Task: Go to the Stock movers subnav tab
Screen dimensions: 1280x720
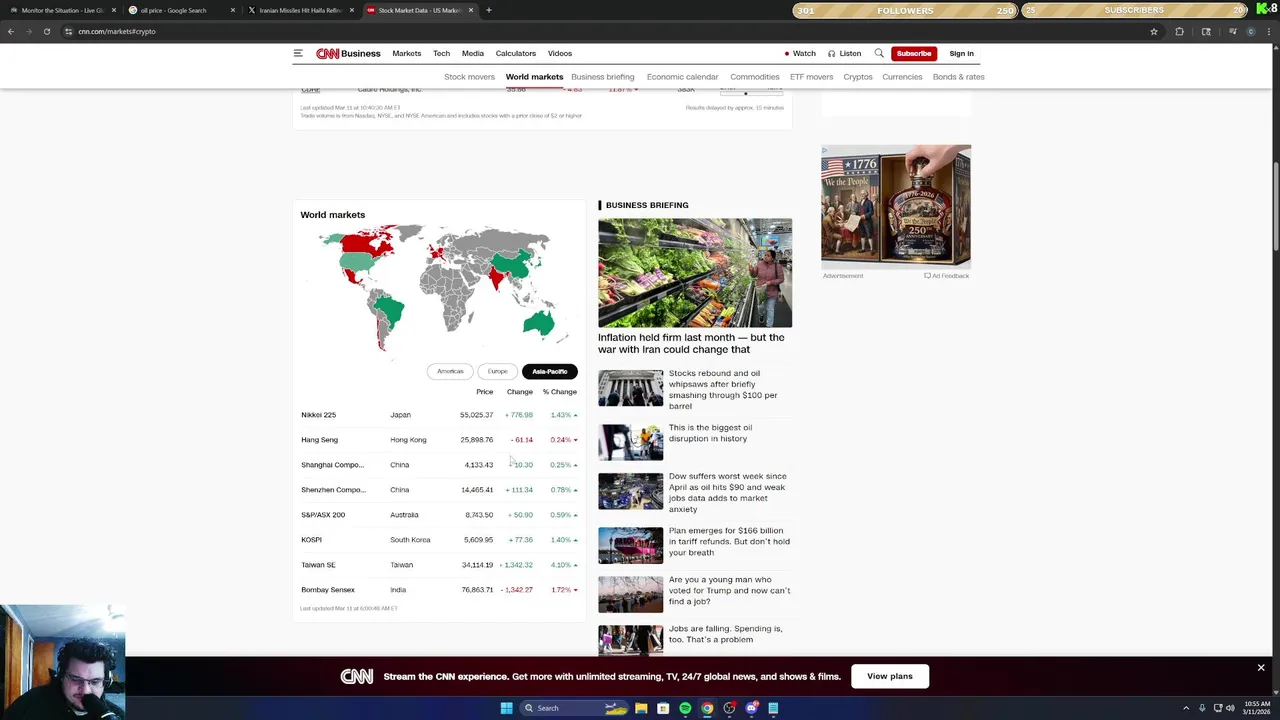Action: [469, 77]
